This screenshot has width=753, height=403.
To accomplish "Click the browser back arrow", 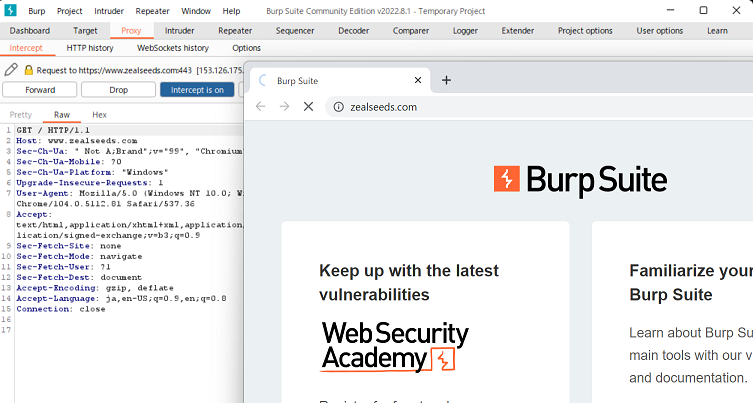I will [x=260, y=107].
